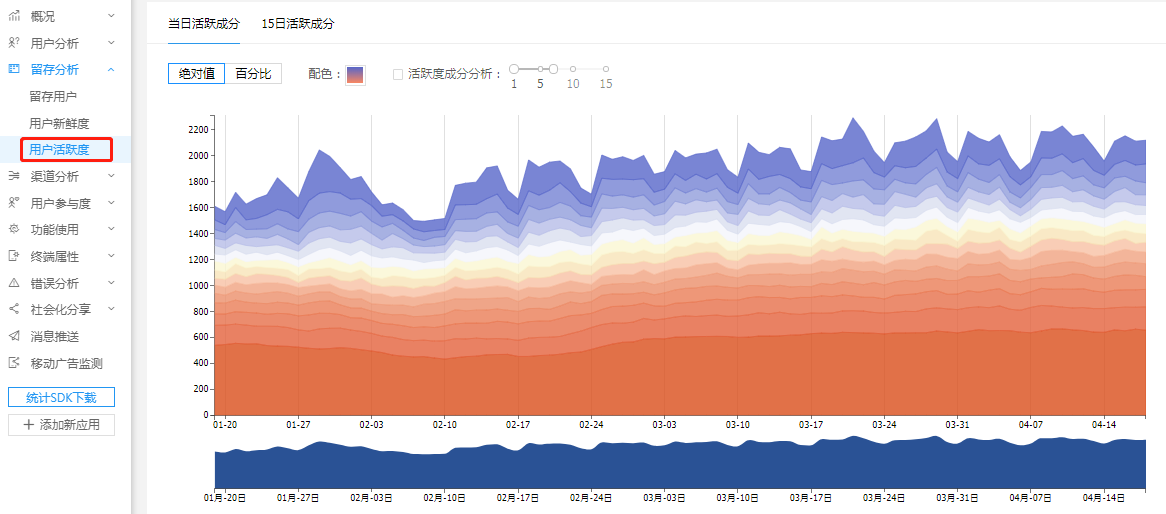Expand the 用户参与度 menu chevron
The width and height of the screenshot is (1166, 514).
pos(111,203)
